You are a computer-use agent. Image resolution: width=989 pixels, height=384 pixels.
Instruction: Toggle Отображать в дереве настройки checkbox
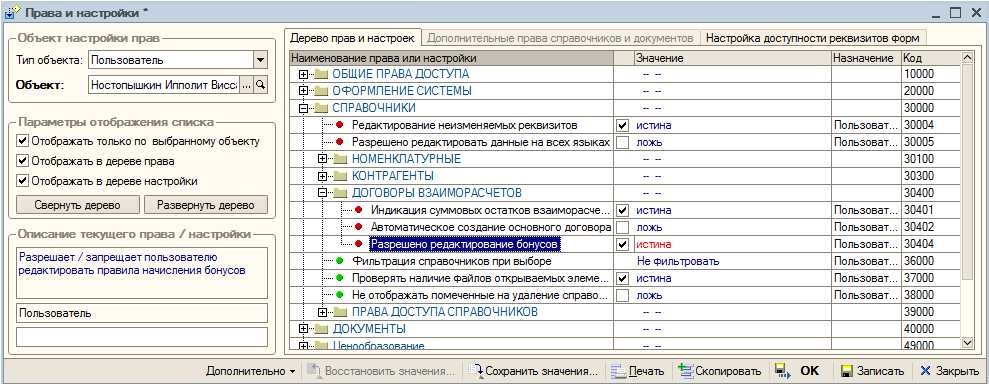(23, 181)
